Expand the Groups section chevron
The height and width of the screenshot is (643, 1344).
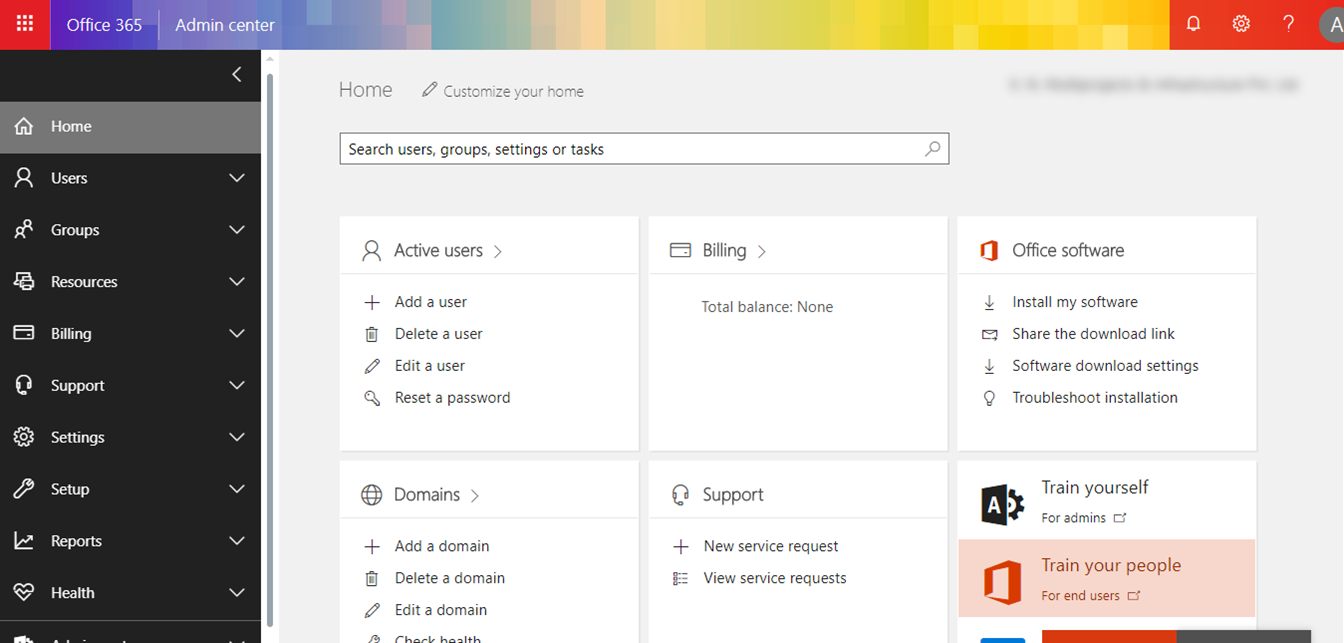pyautogui.click(x=237, y=230)
